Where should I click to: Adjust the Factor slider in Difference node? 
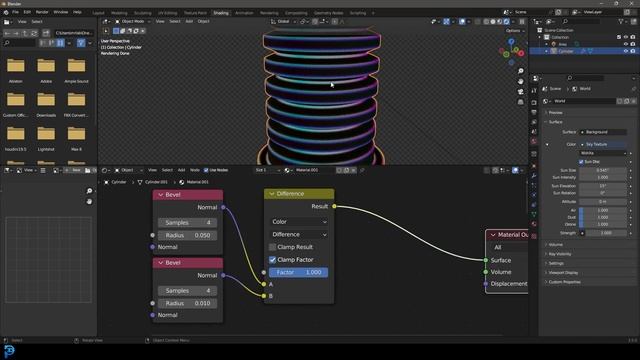pos(298,272)
